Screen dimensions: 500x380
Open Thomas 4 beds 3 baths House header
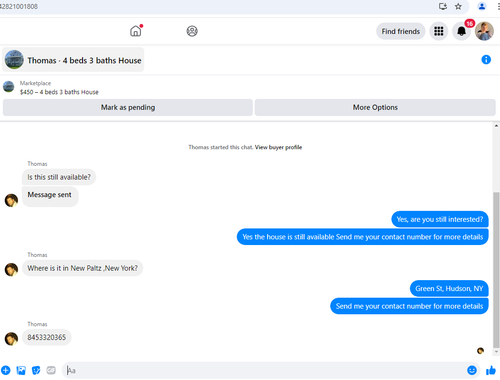pyautogui.click(x=73, y=60)
